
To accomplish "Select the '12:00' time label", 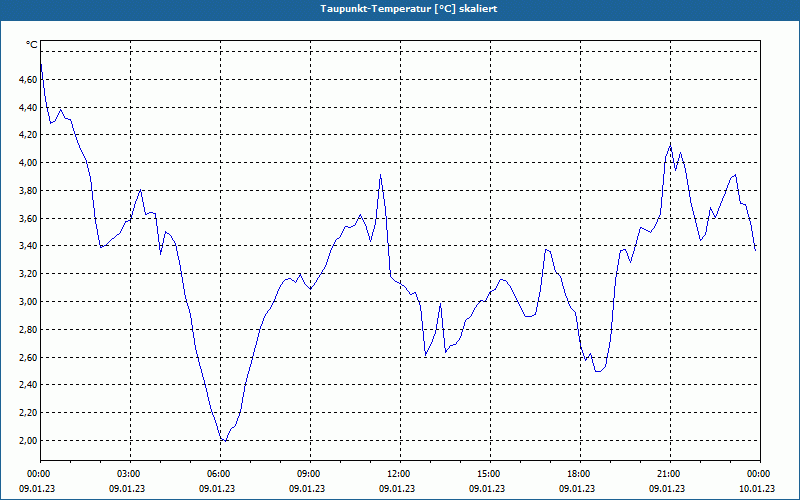I will pyautogui.click(x=400, y=474).
